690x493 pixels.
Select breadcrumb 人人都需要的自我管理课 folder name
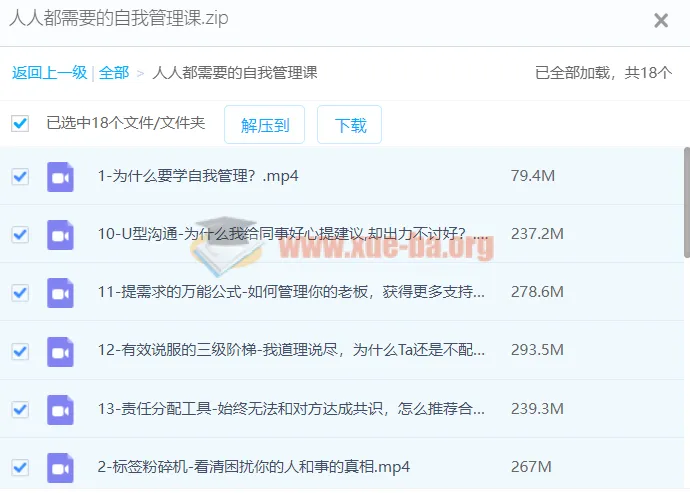click(x=235, y=73)
